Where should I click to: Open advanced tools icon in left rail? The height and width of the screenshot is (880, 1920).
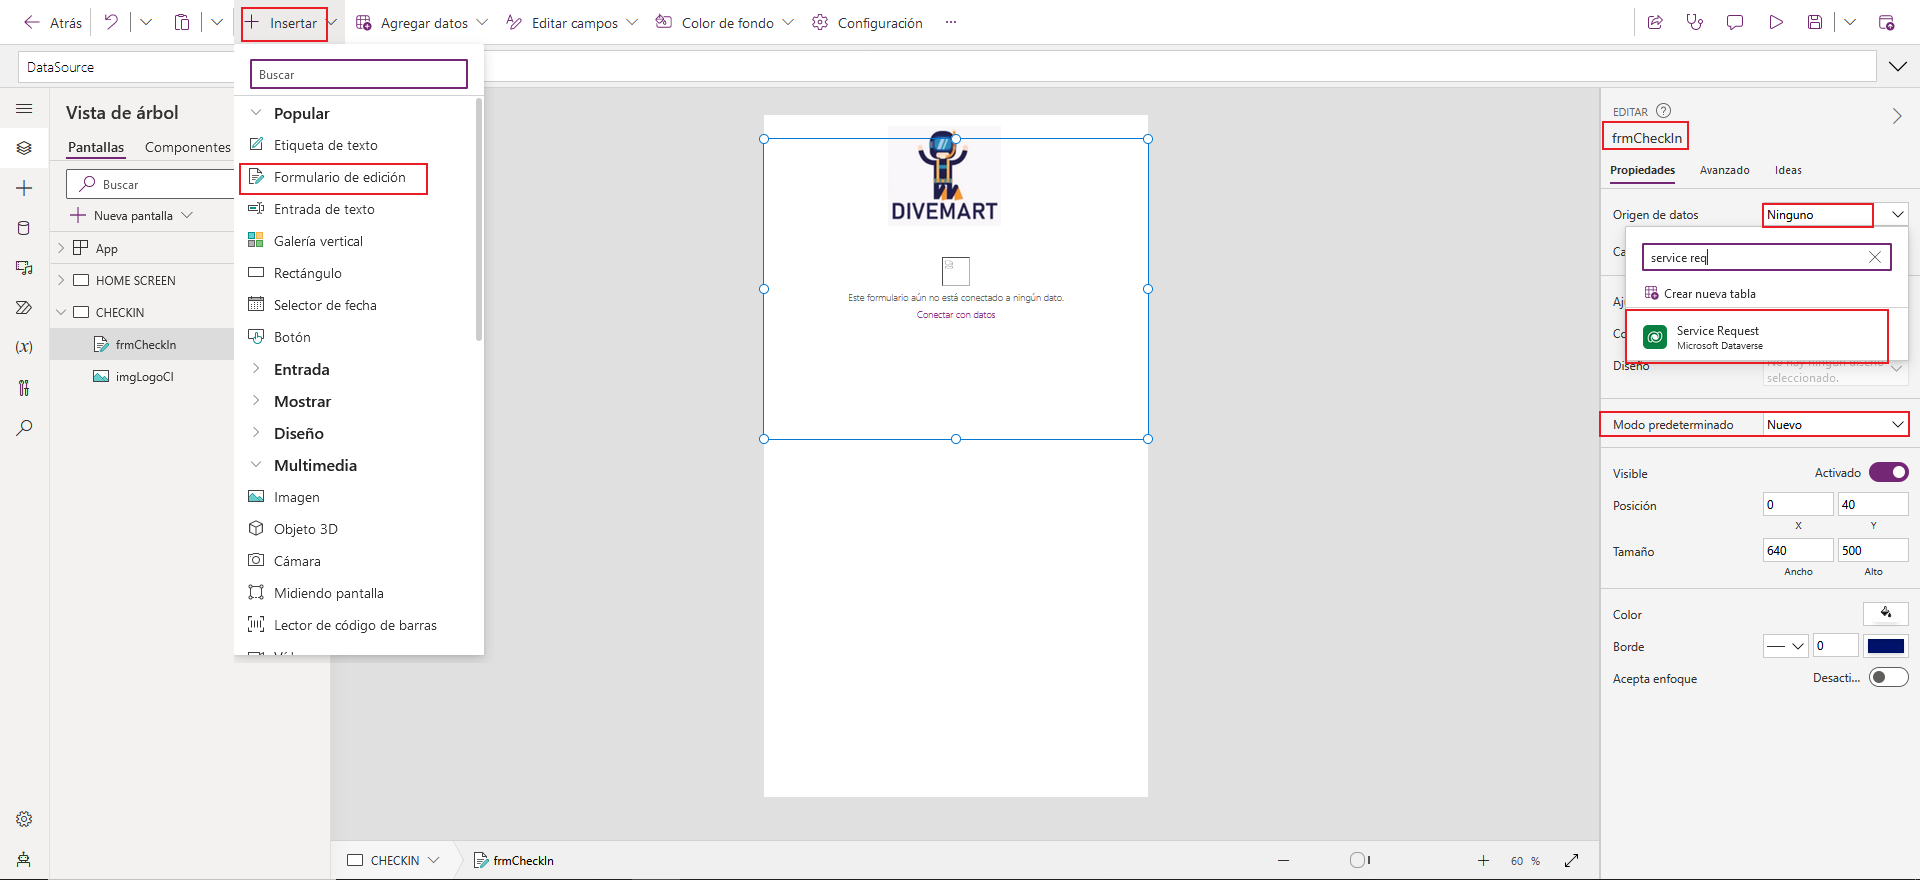tap(24, 388)
